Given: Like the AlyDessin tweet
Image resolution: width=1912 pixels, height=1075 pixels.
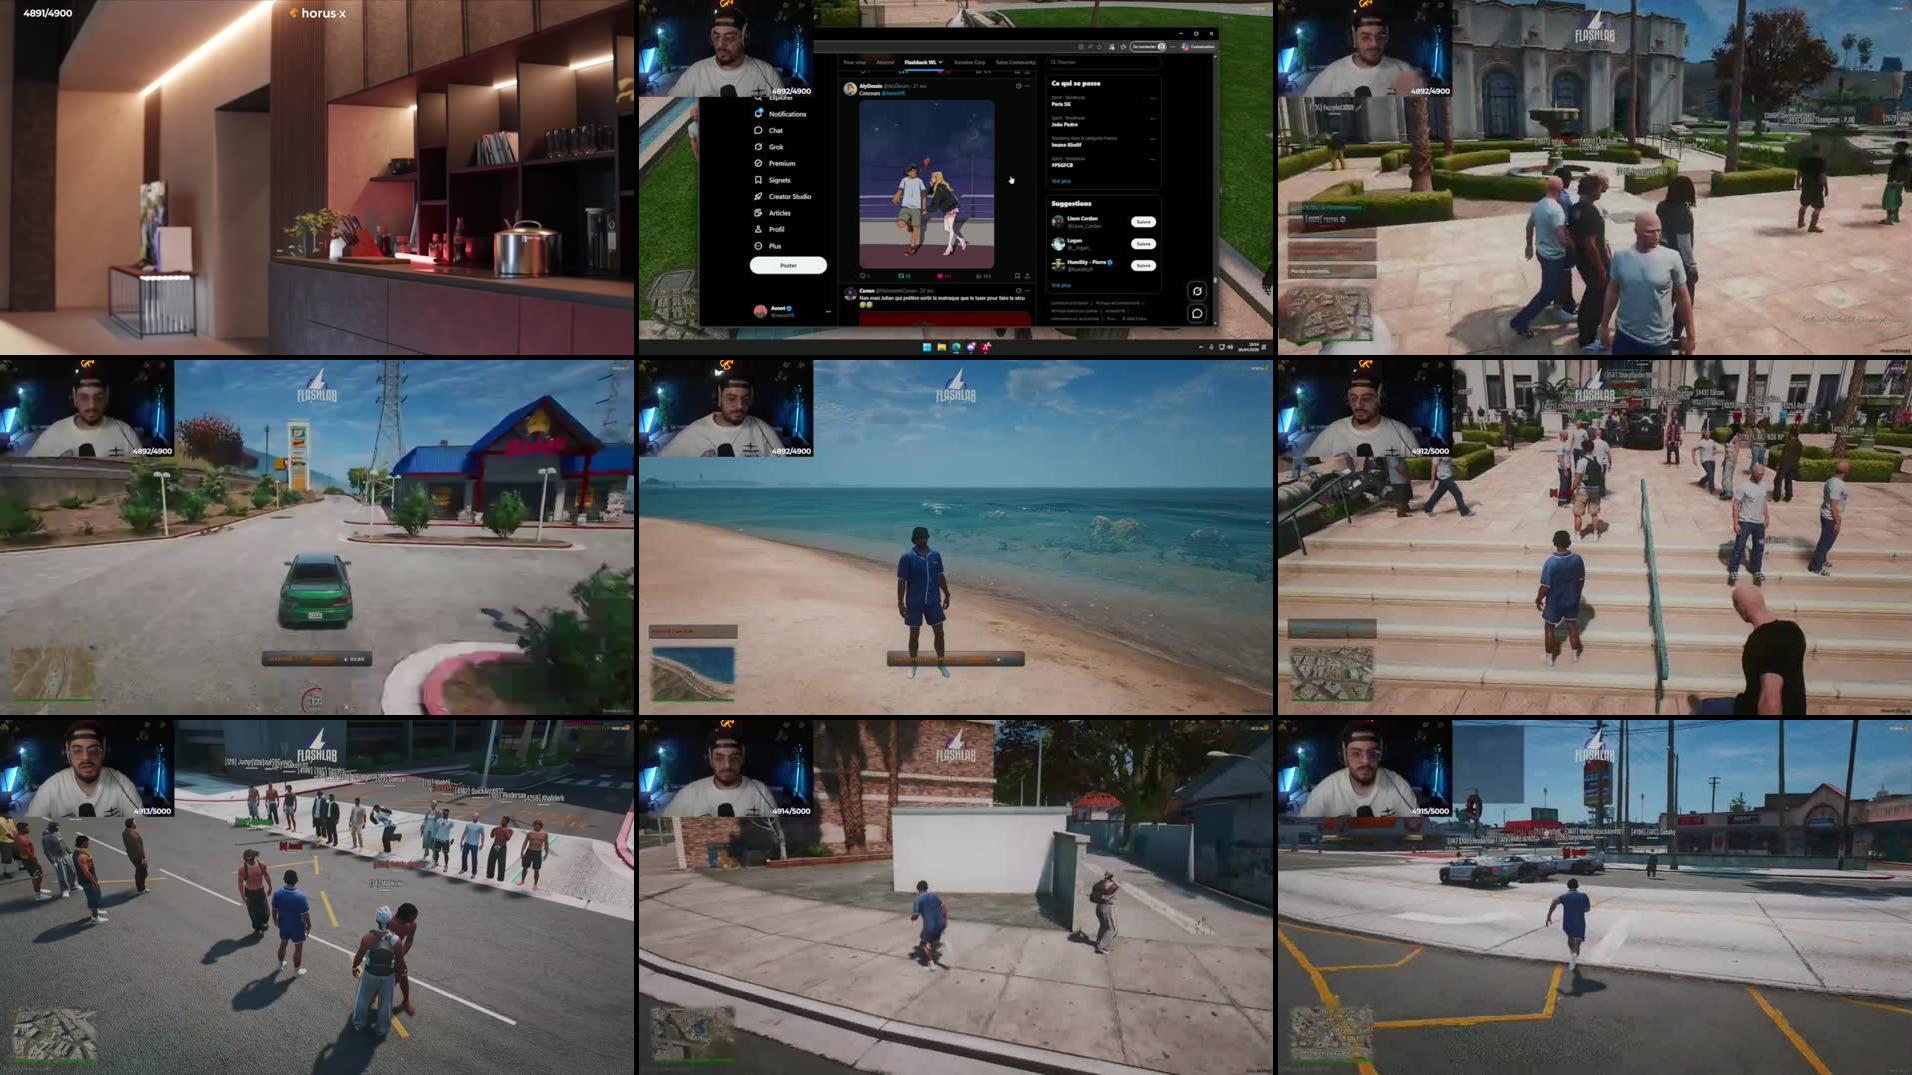Looking at the screenshot, I should [x=940, y=275].
